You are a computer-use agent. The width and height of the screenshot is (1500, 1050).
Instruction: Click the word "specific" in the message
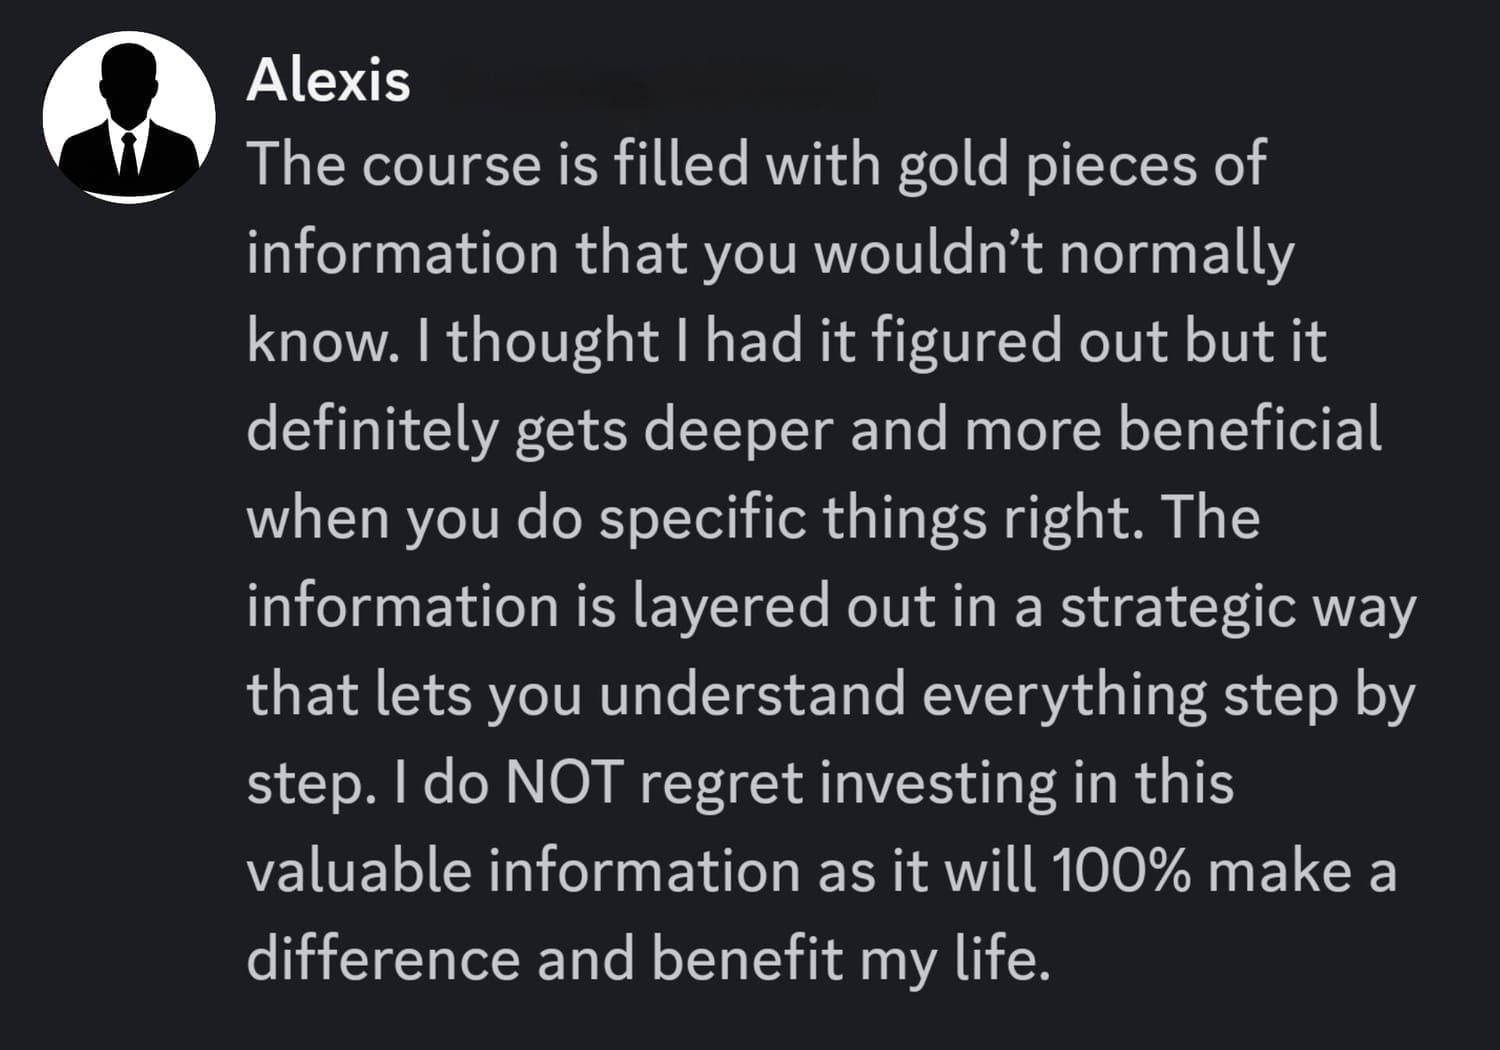703,517
